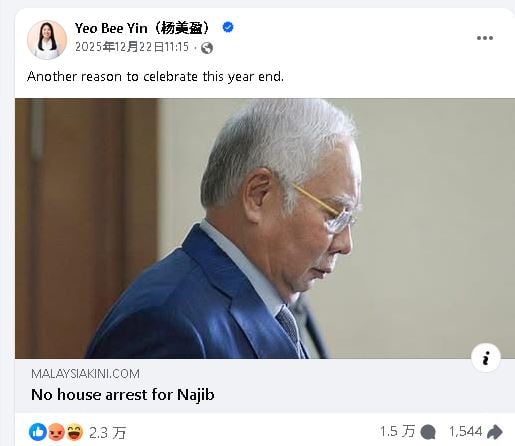515x446 pixels.
Task: Open the comment bubble icon
Action: tap(428, 432)
